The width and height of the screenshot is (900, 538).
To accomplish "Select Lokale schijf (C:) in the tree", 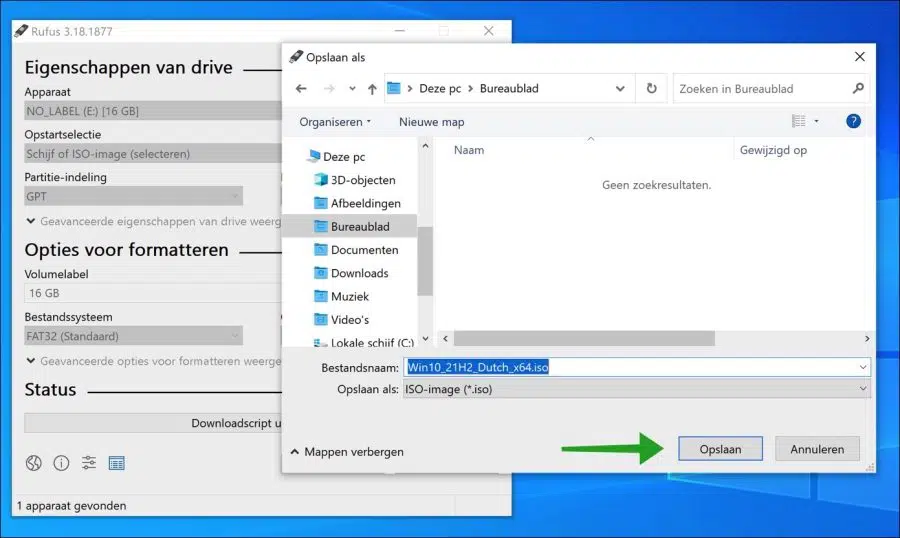I will 363,342.
